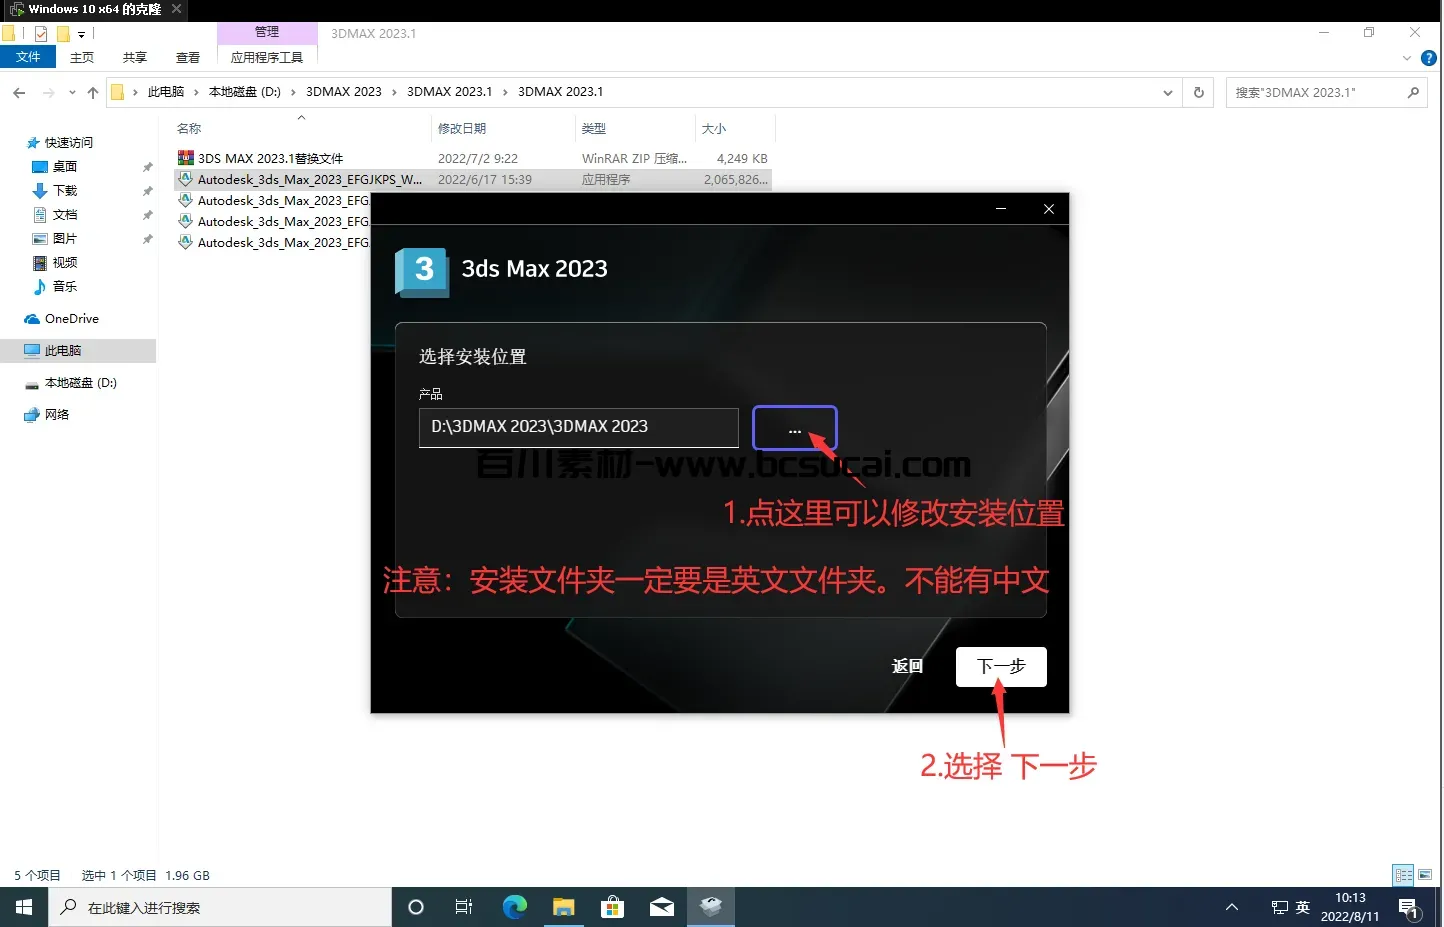This screenshot has height=927, width=1444.
Task: Click the 下一步 button in installer
Action: (1001, 667)
